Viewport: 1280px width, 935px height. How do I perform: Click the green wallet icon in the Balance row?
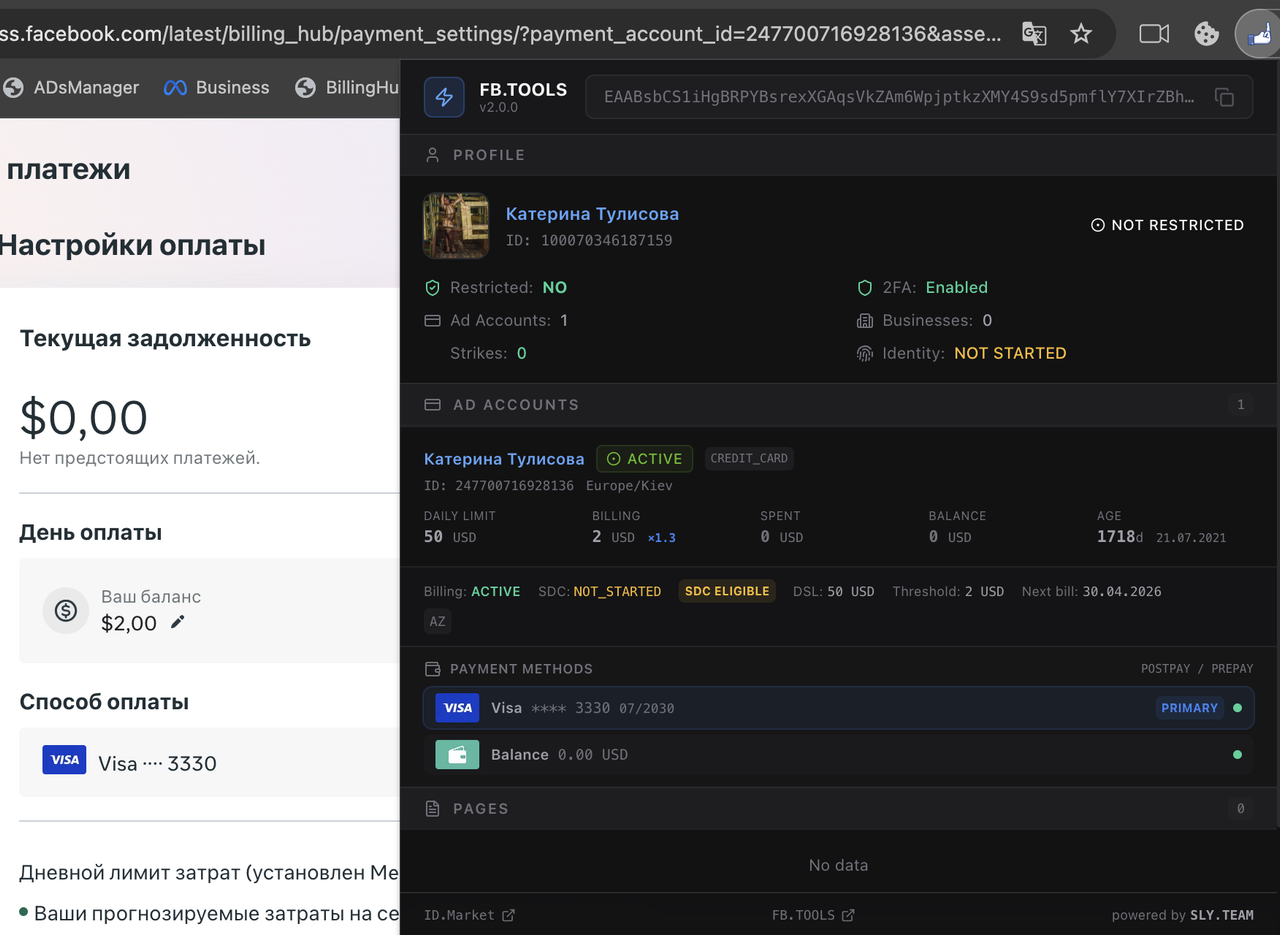click(457, 754)
